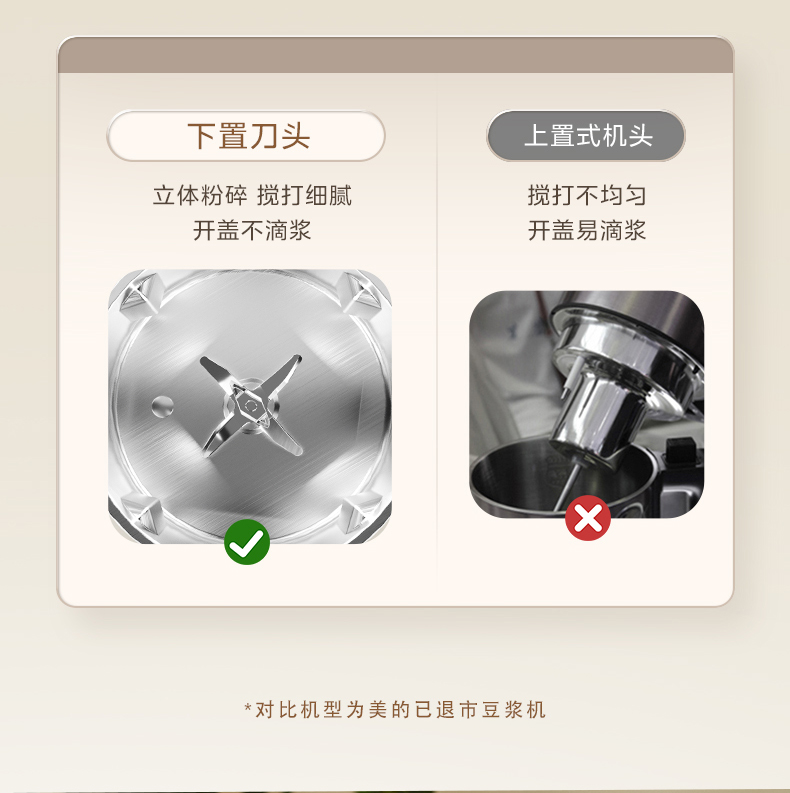Open the stainless blade base image
The image size is (790, 793).
[250, 407]
